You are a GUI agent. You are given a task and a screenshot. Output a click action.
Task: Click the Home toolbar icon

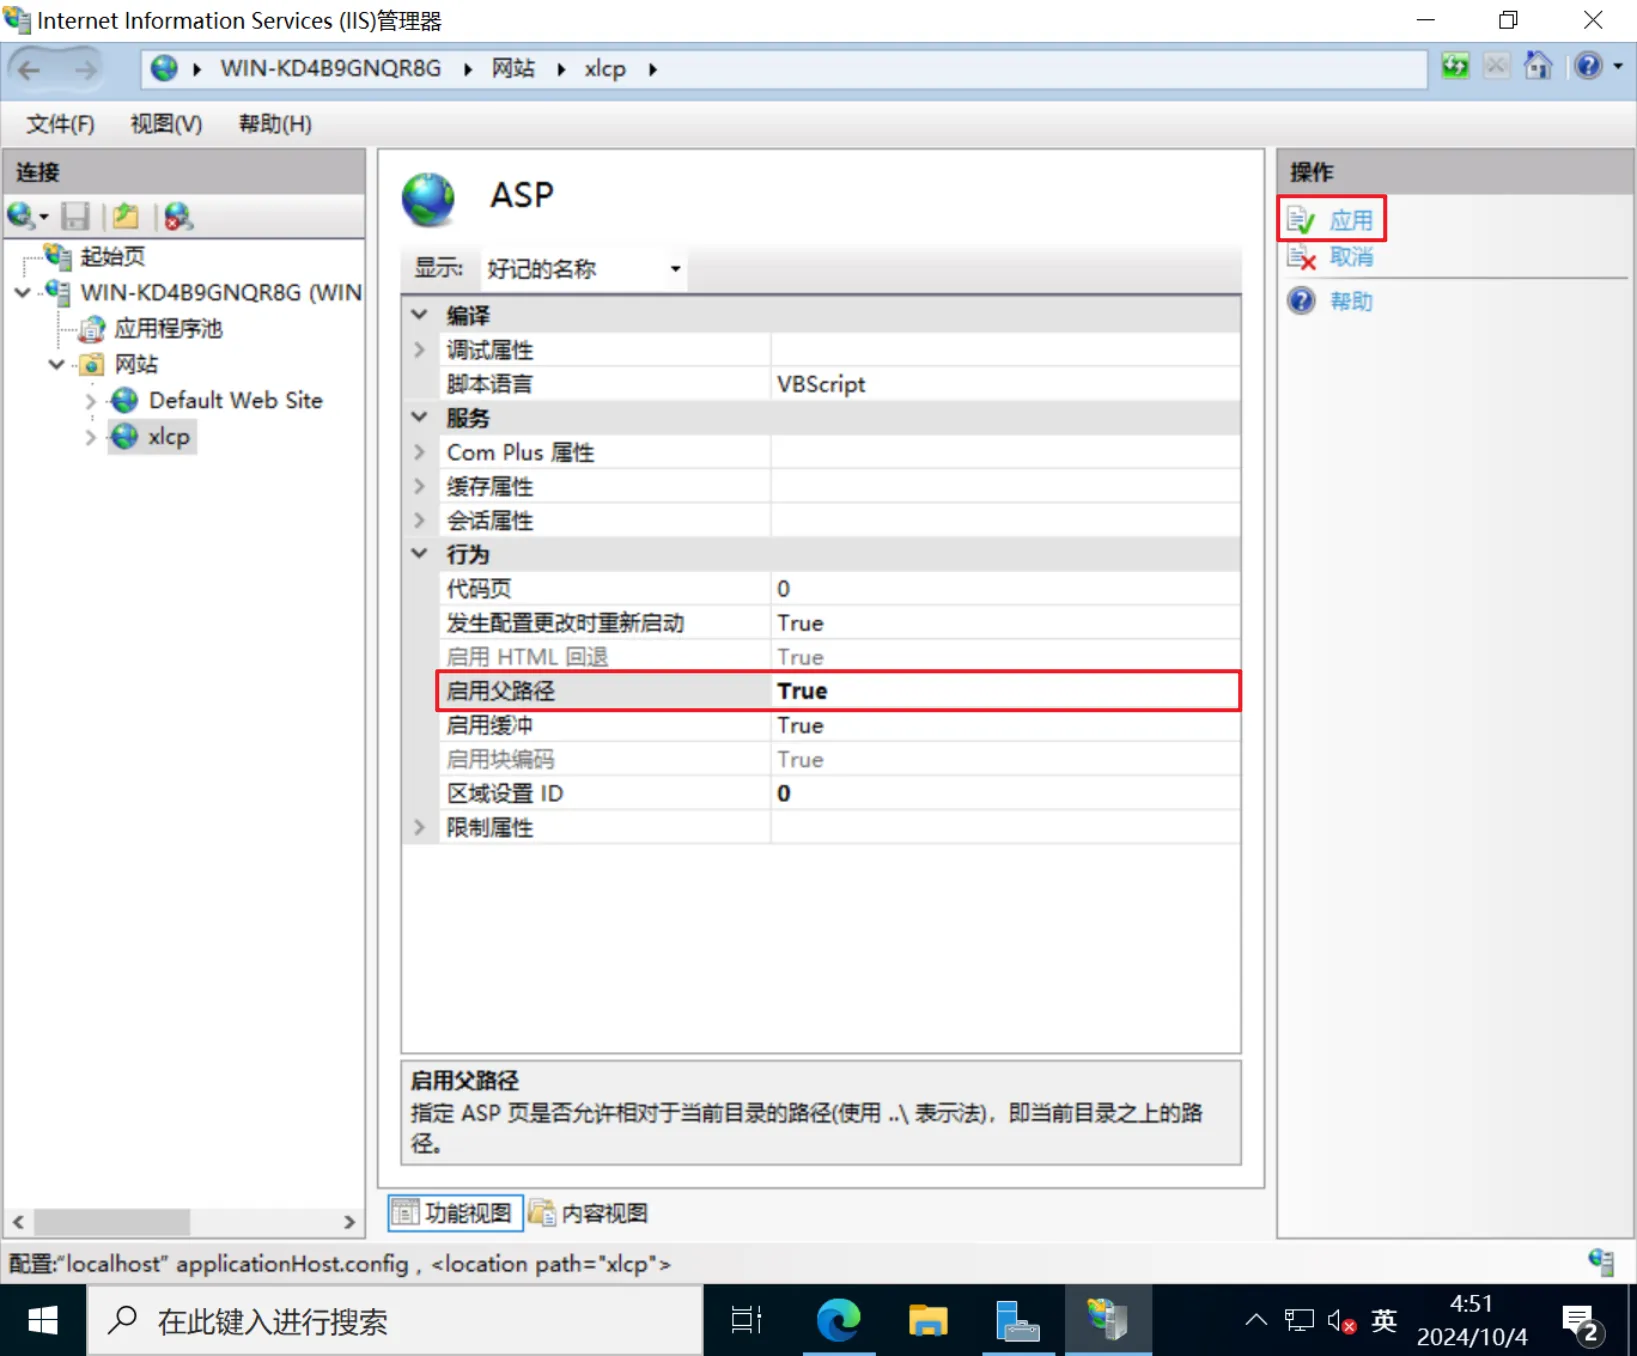coord(1538,67)
